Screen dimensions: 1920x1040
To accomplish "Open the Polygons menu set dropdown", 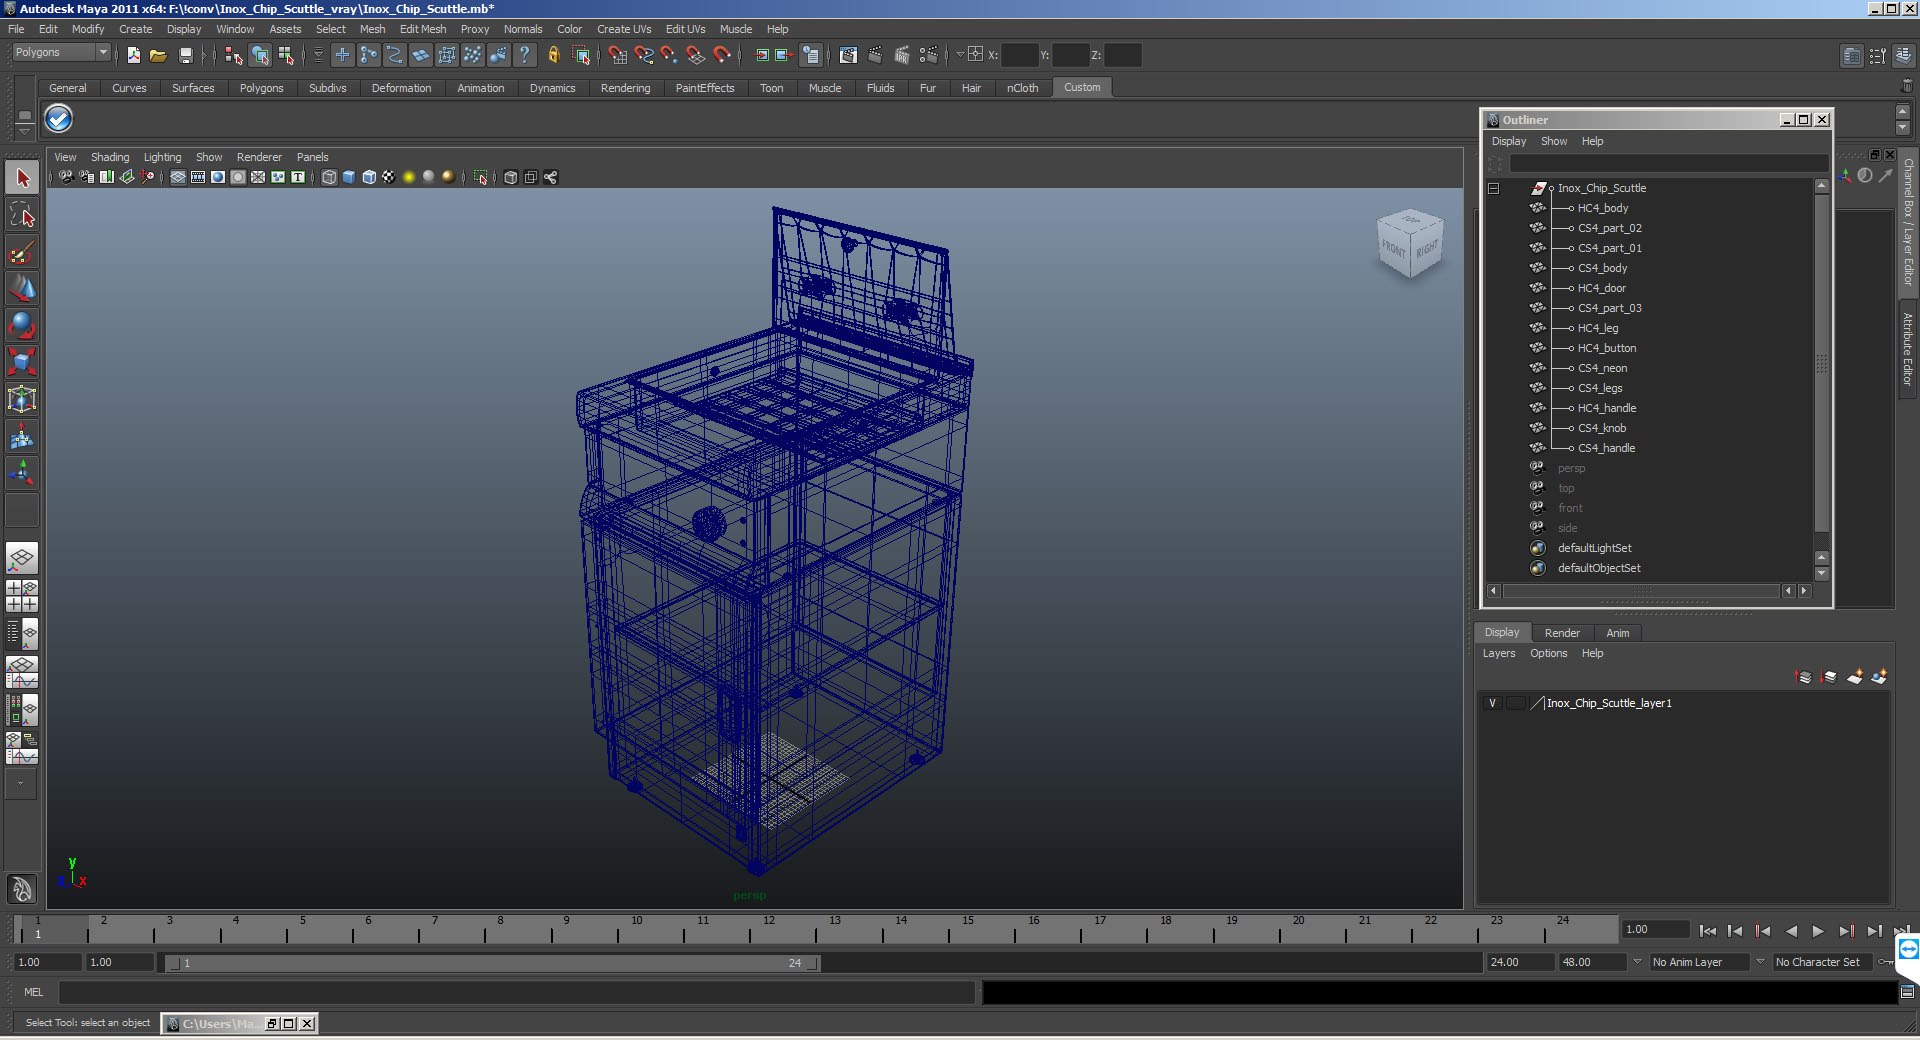I will (60, 53).
